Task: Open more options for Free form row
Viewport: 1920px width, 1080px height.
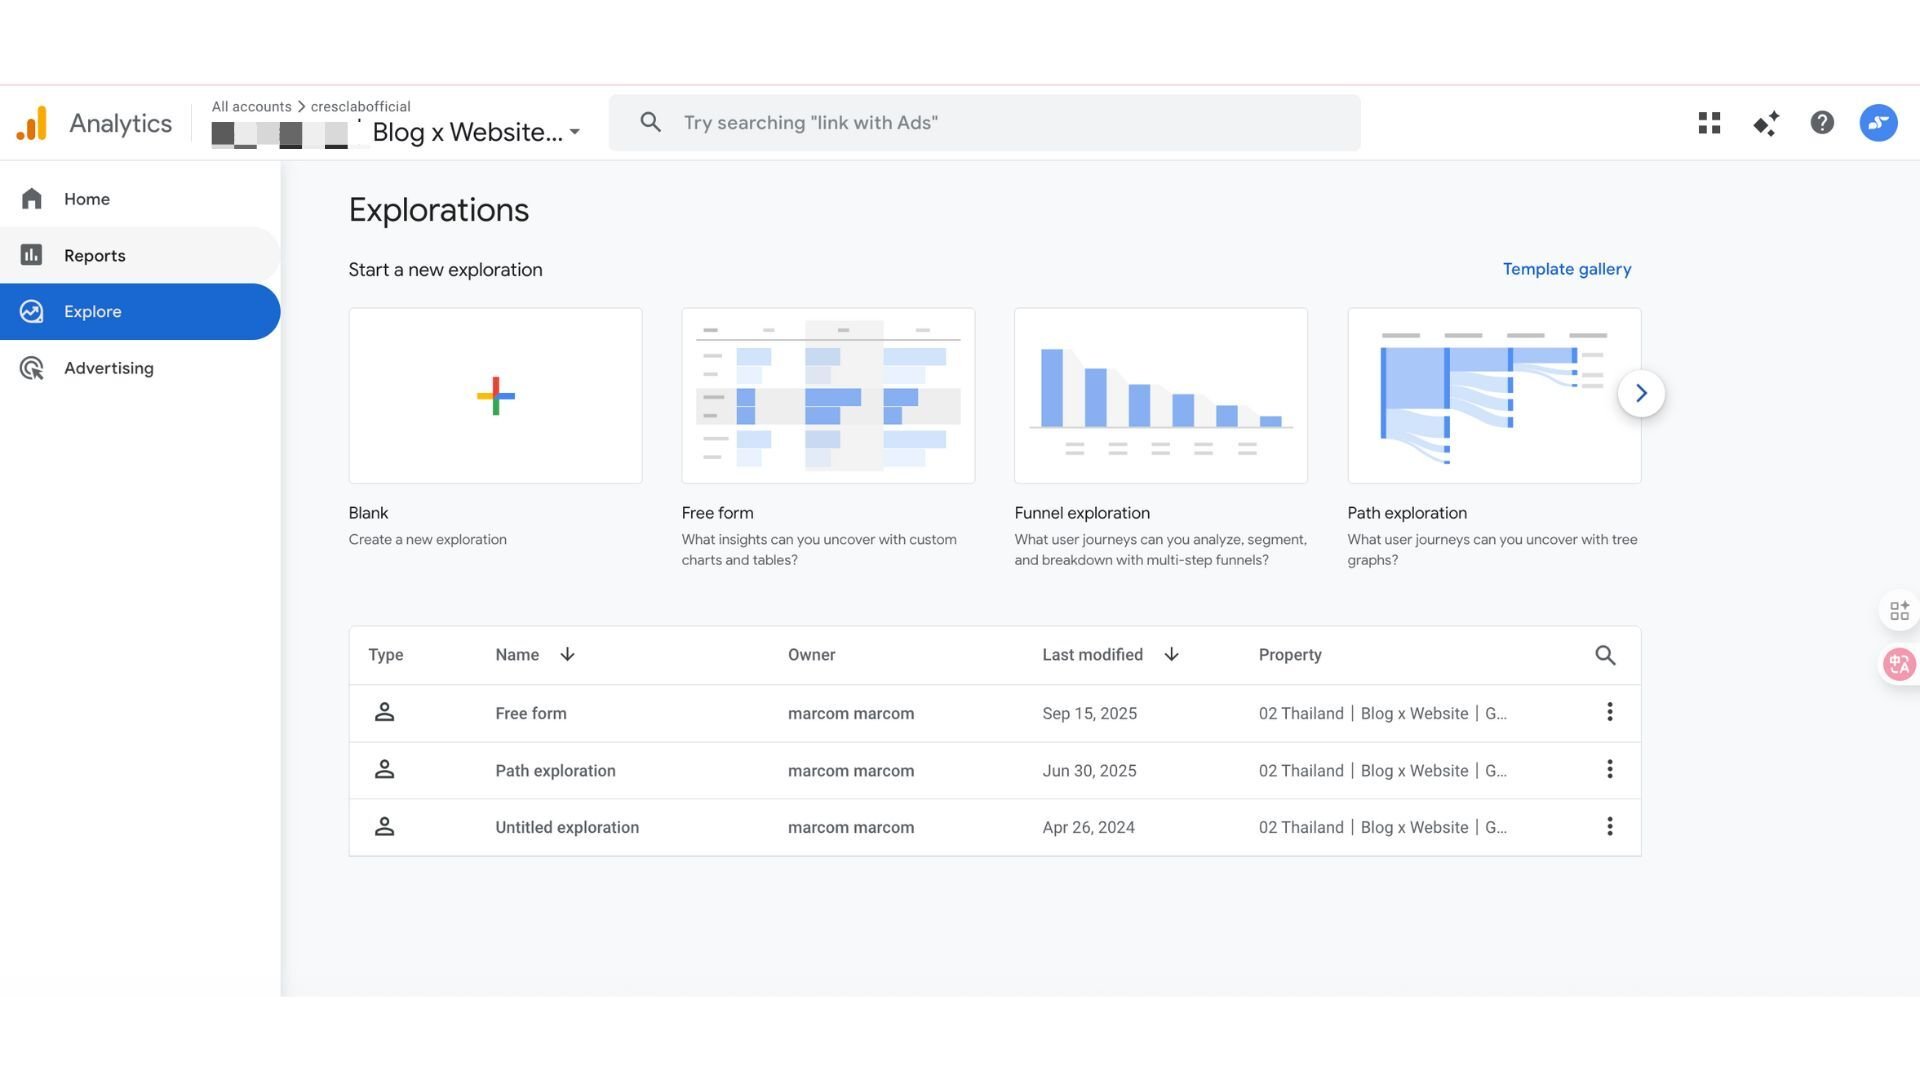Action: 1609,712
